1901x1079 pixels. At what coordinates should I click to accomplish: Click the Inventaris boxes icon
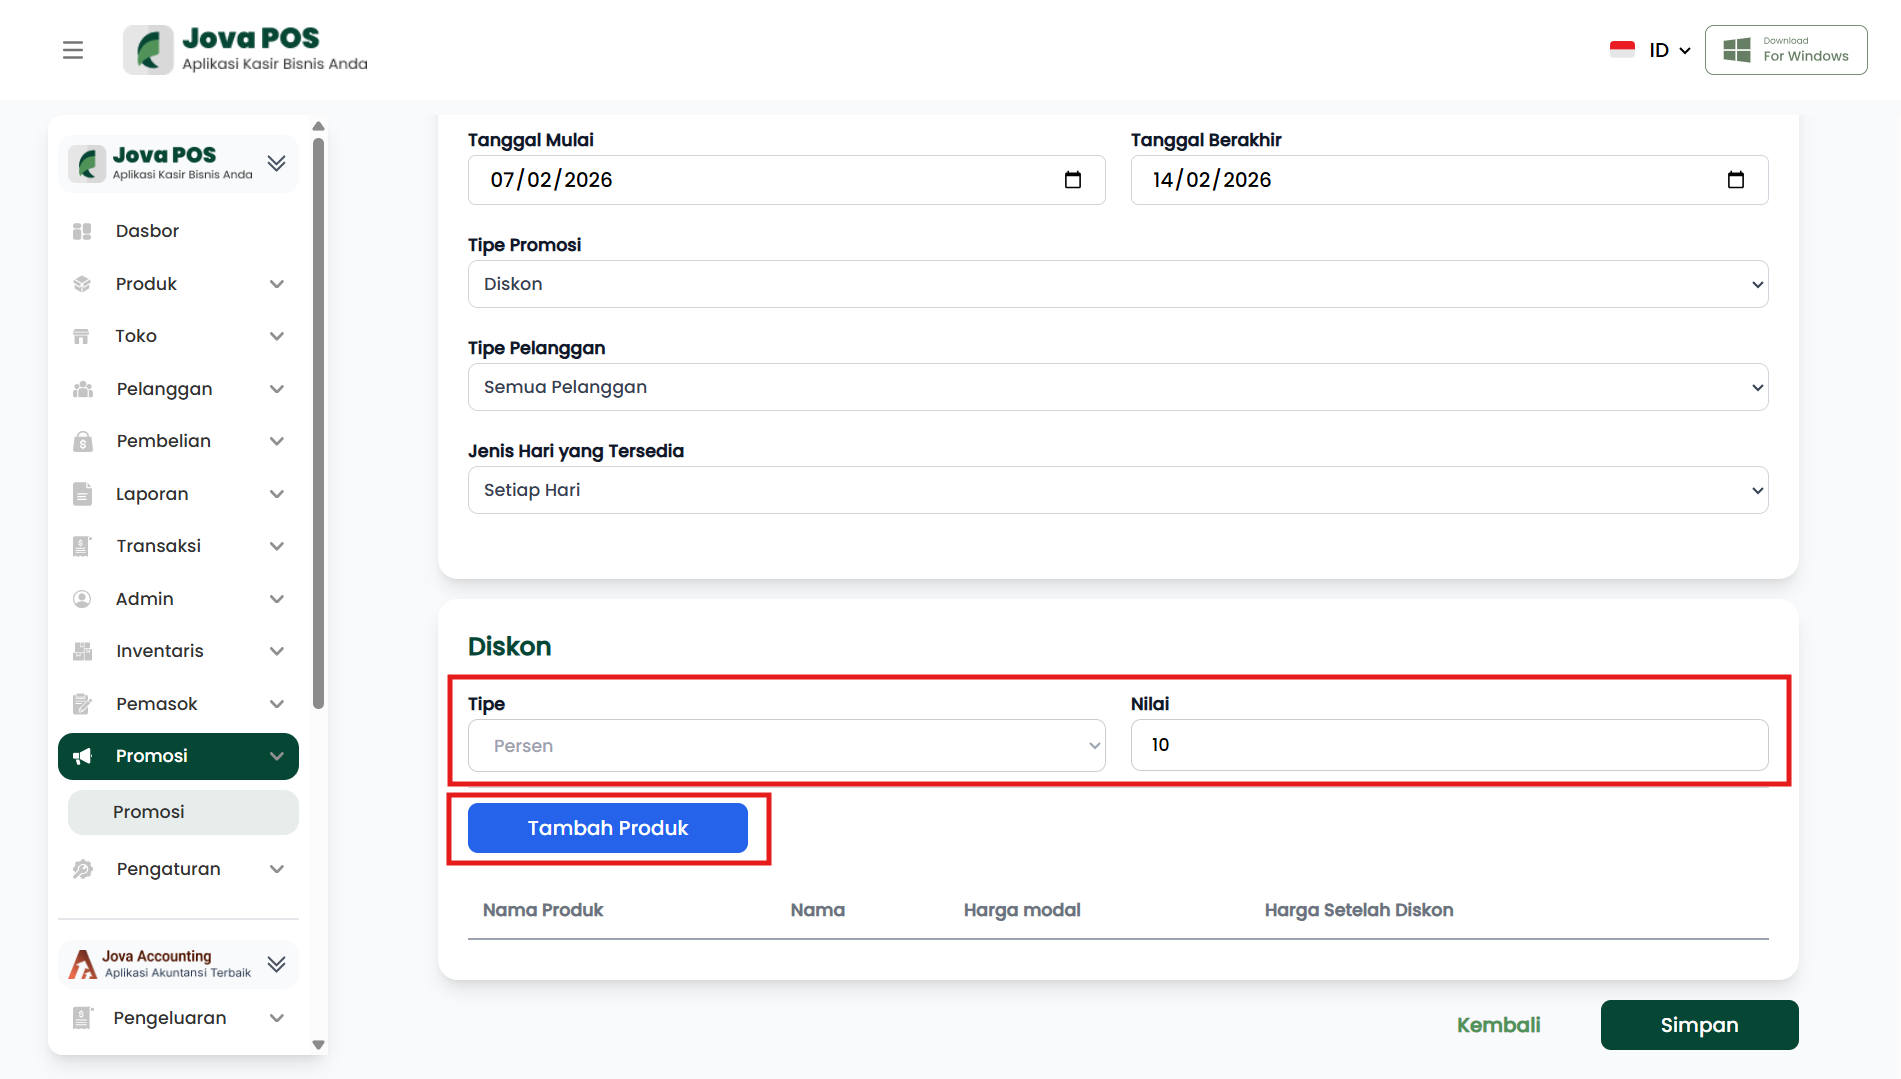coord(82,651)
